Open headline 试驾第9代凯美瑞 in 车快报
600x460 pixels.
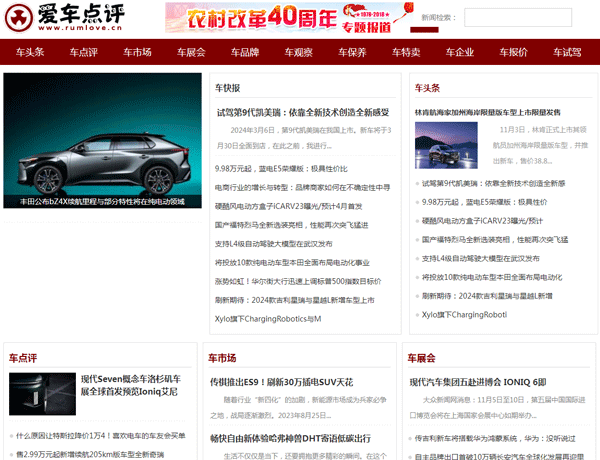(303, 113)
